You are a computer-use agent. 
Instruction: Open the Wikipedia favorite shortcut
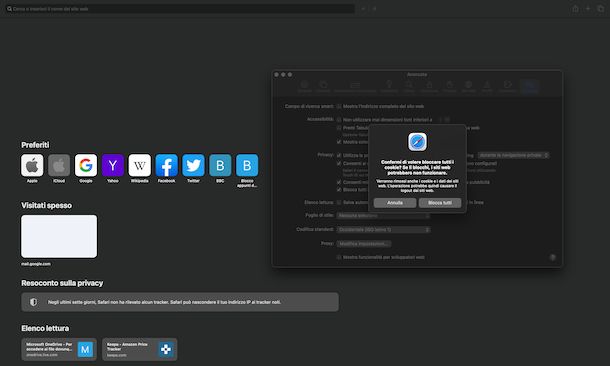coord(140,165)
